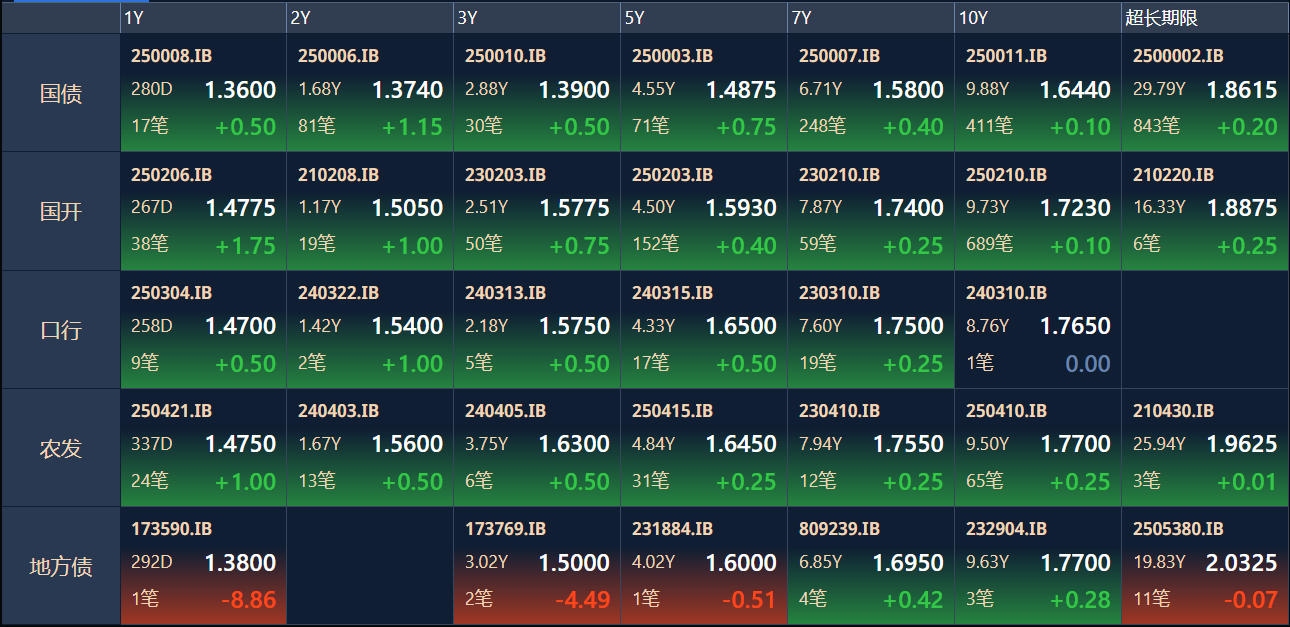Click the 国债 row header
The width and height of the screenshot is (1290, 627).
coord(61,93)
